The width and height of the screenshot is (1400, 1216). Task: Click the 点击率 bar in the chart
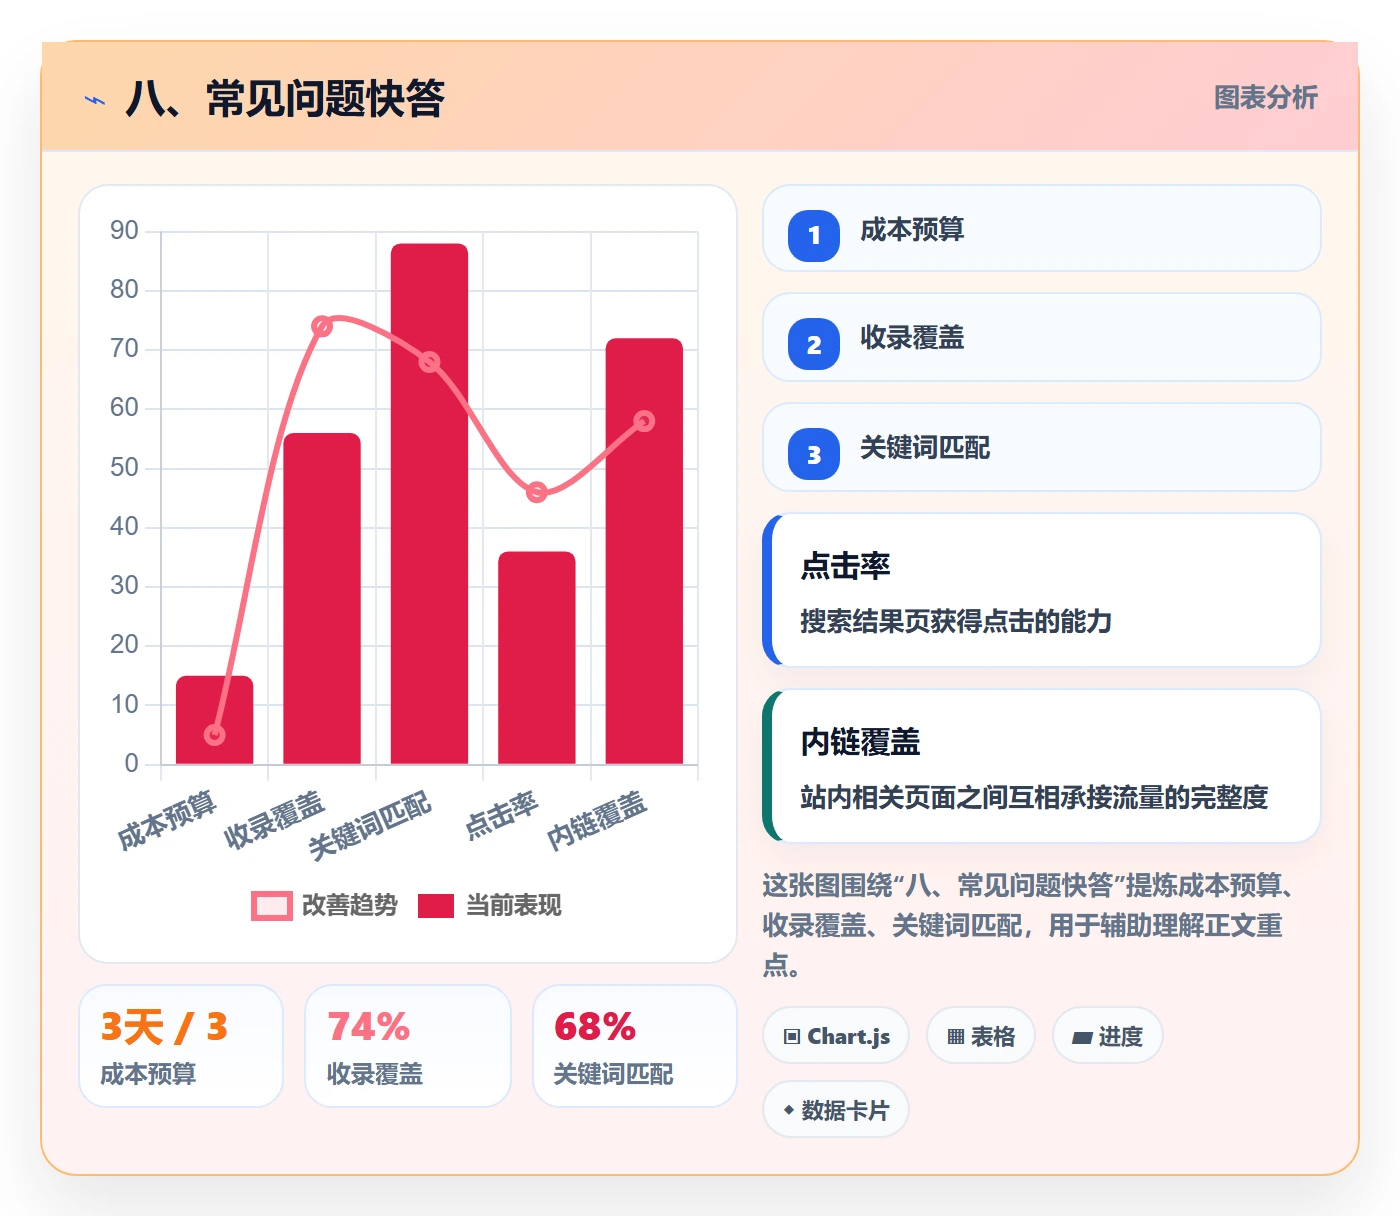click(x=537, y=658)
